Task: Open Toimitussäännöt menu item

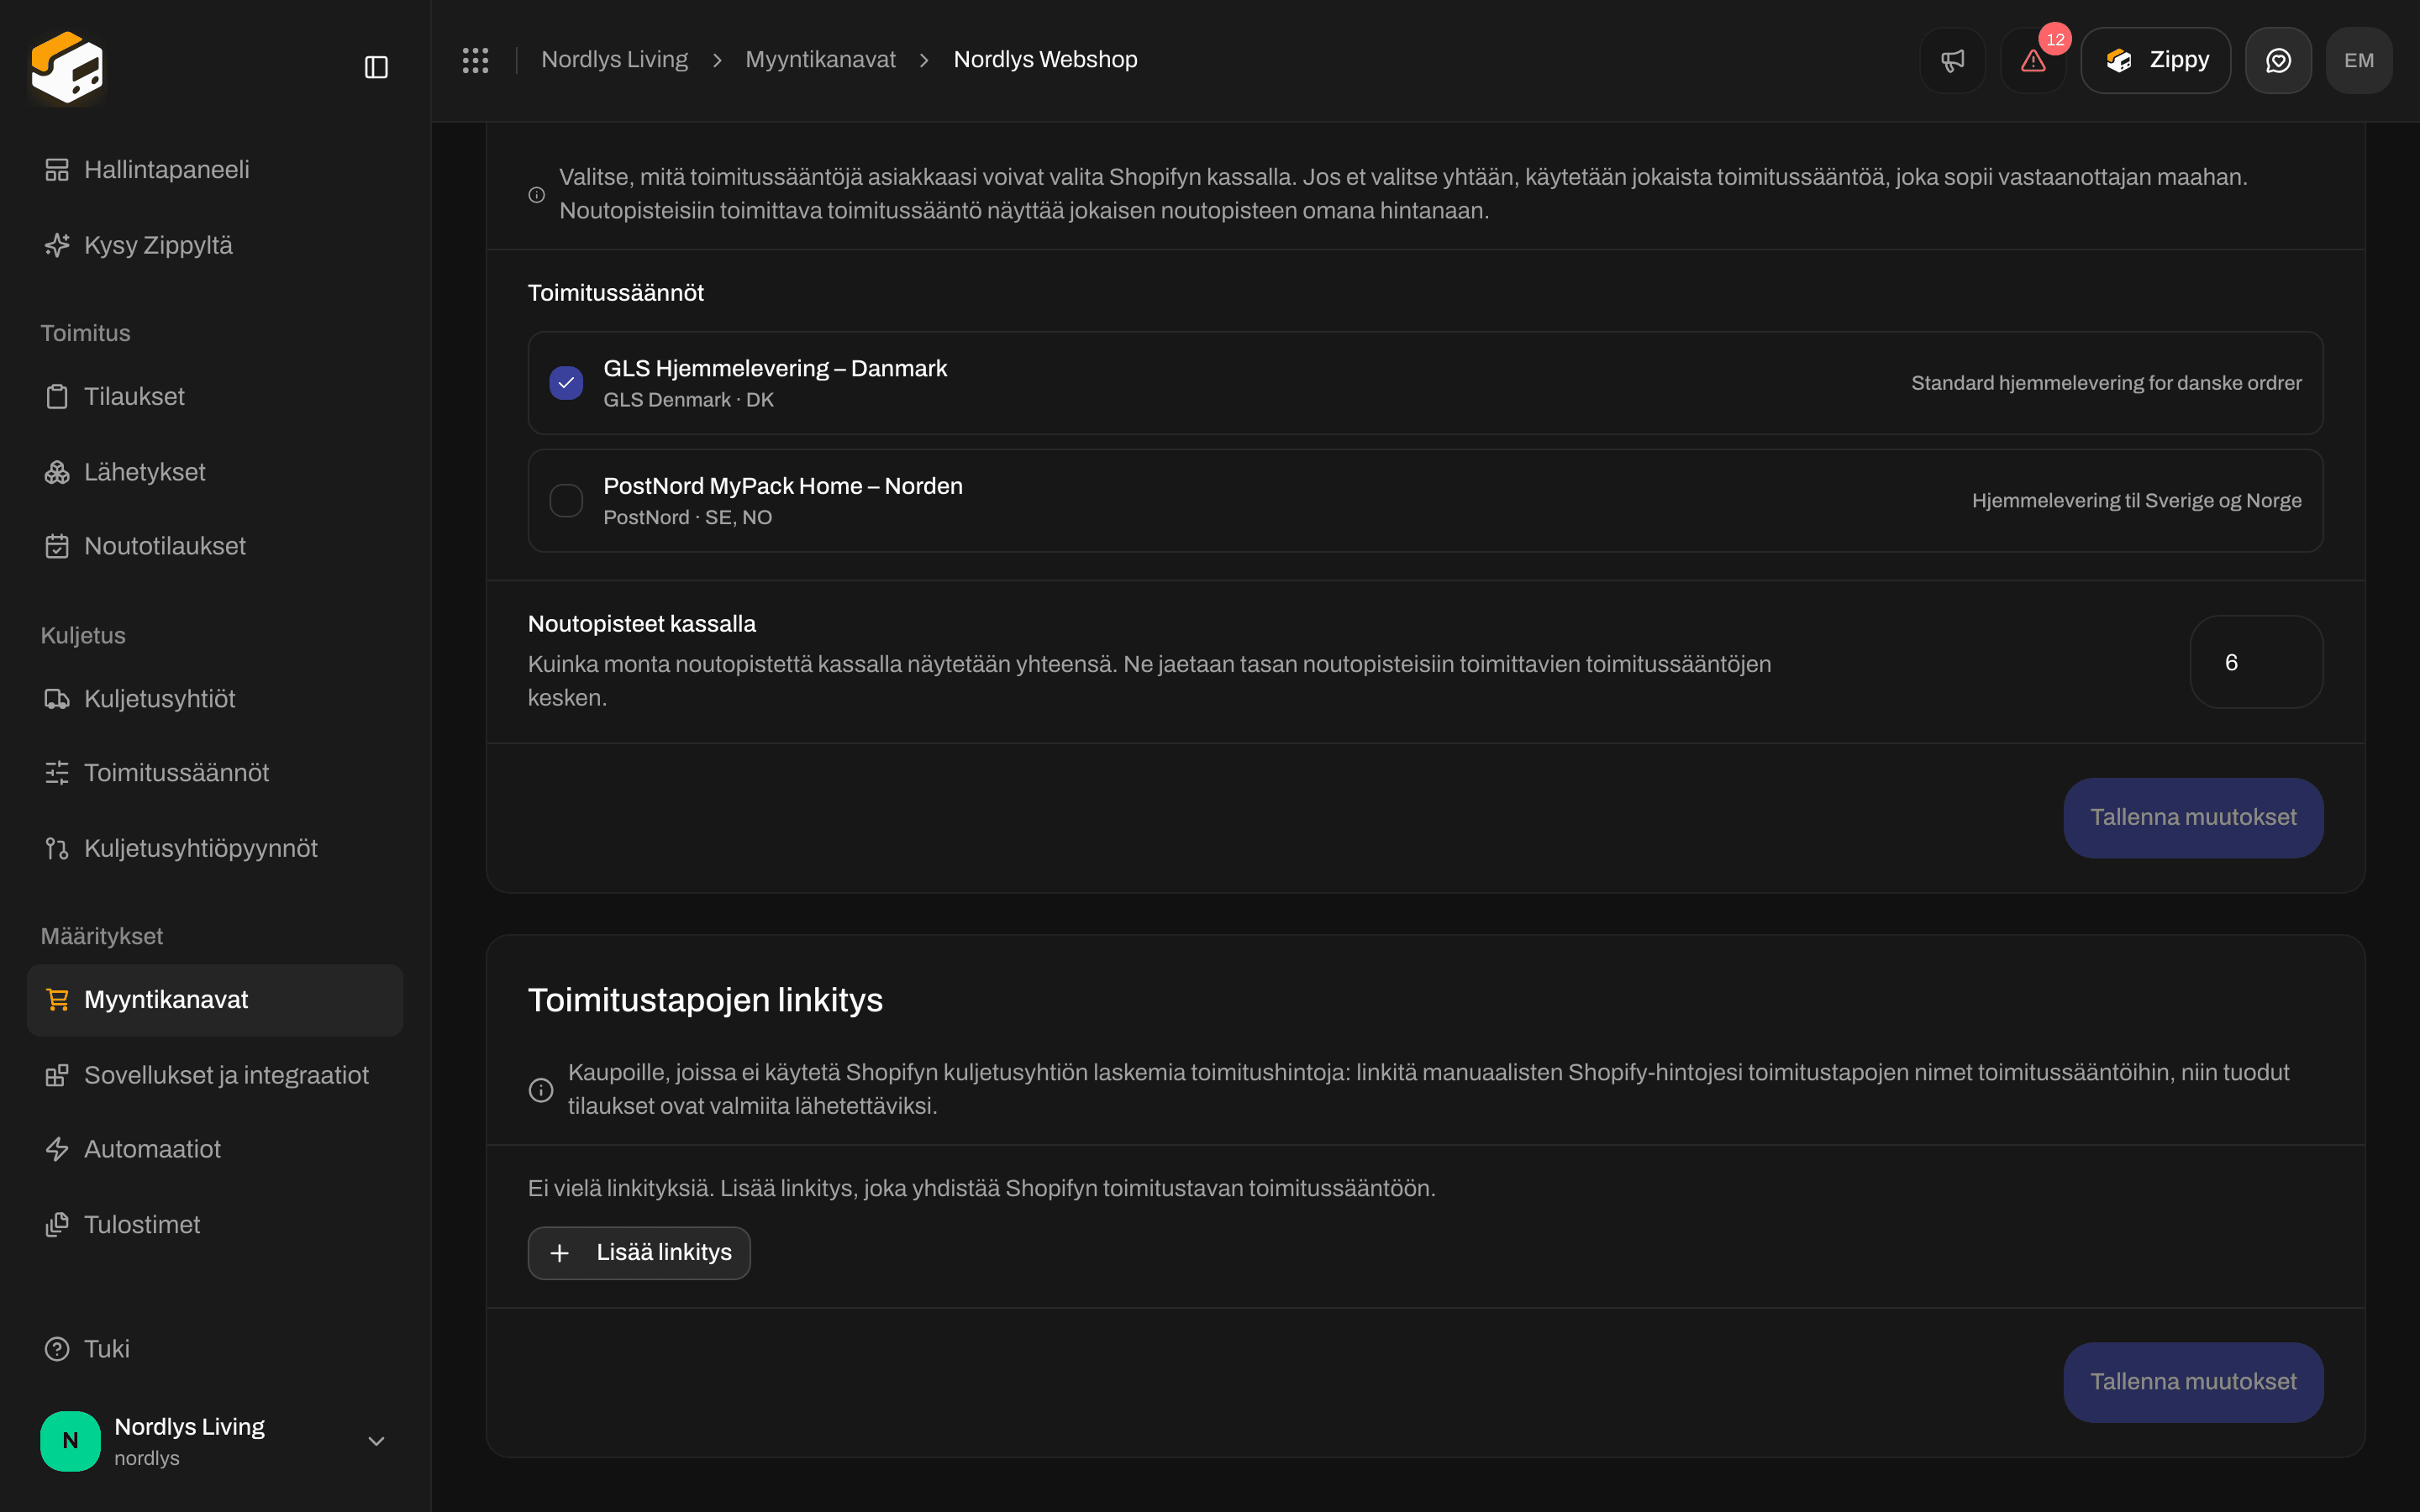Action: click(x=215, y=773)
